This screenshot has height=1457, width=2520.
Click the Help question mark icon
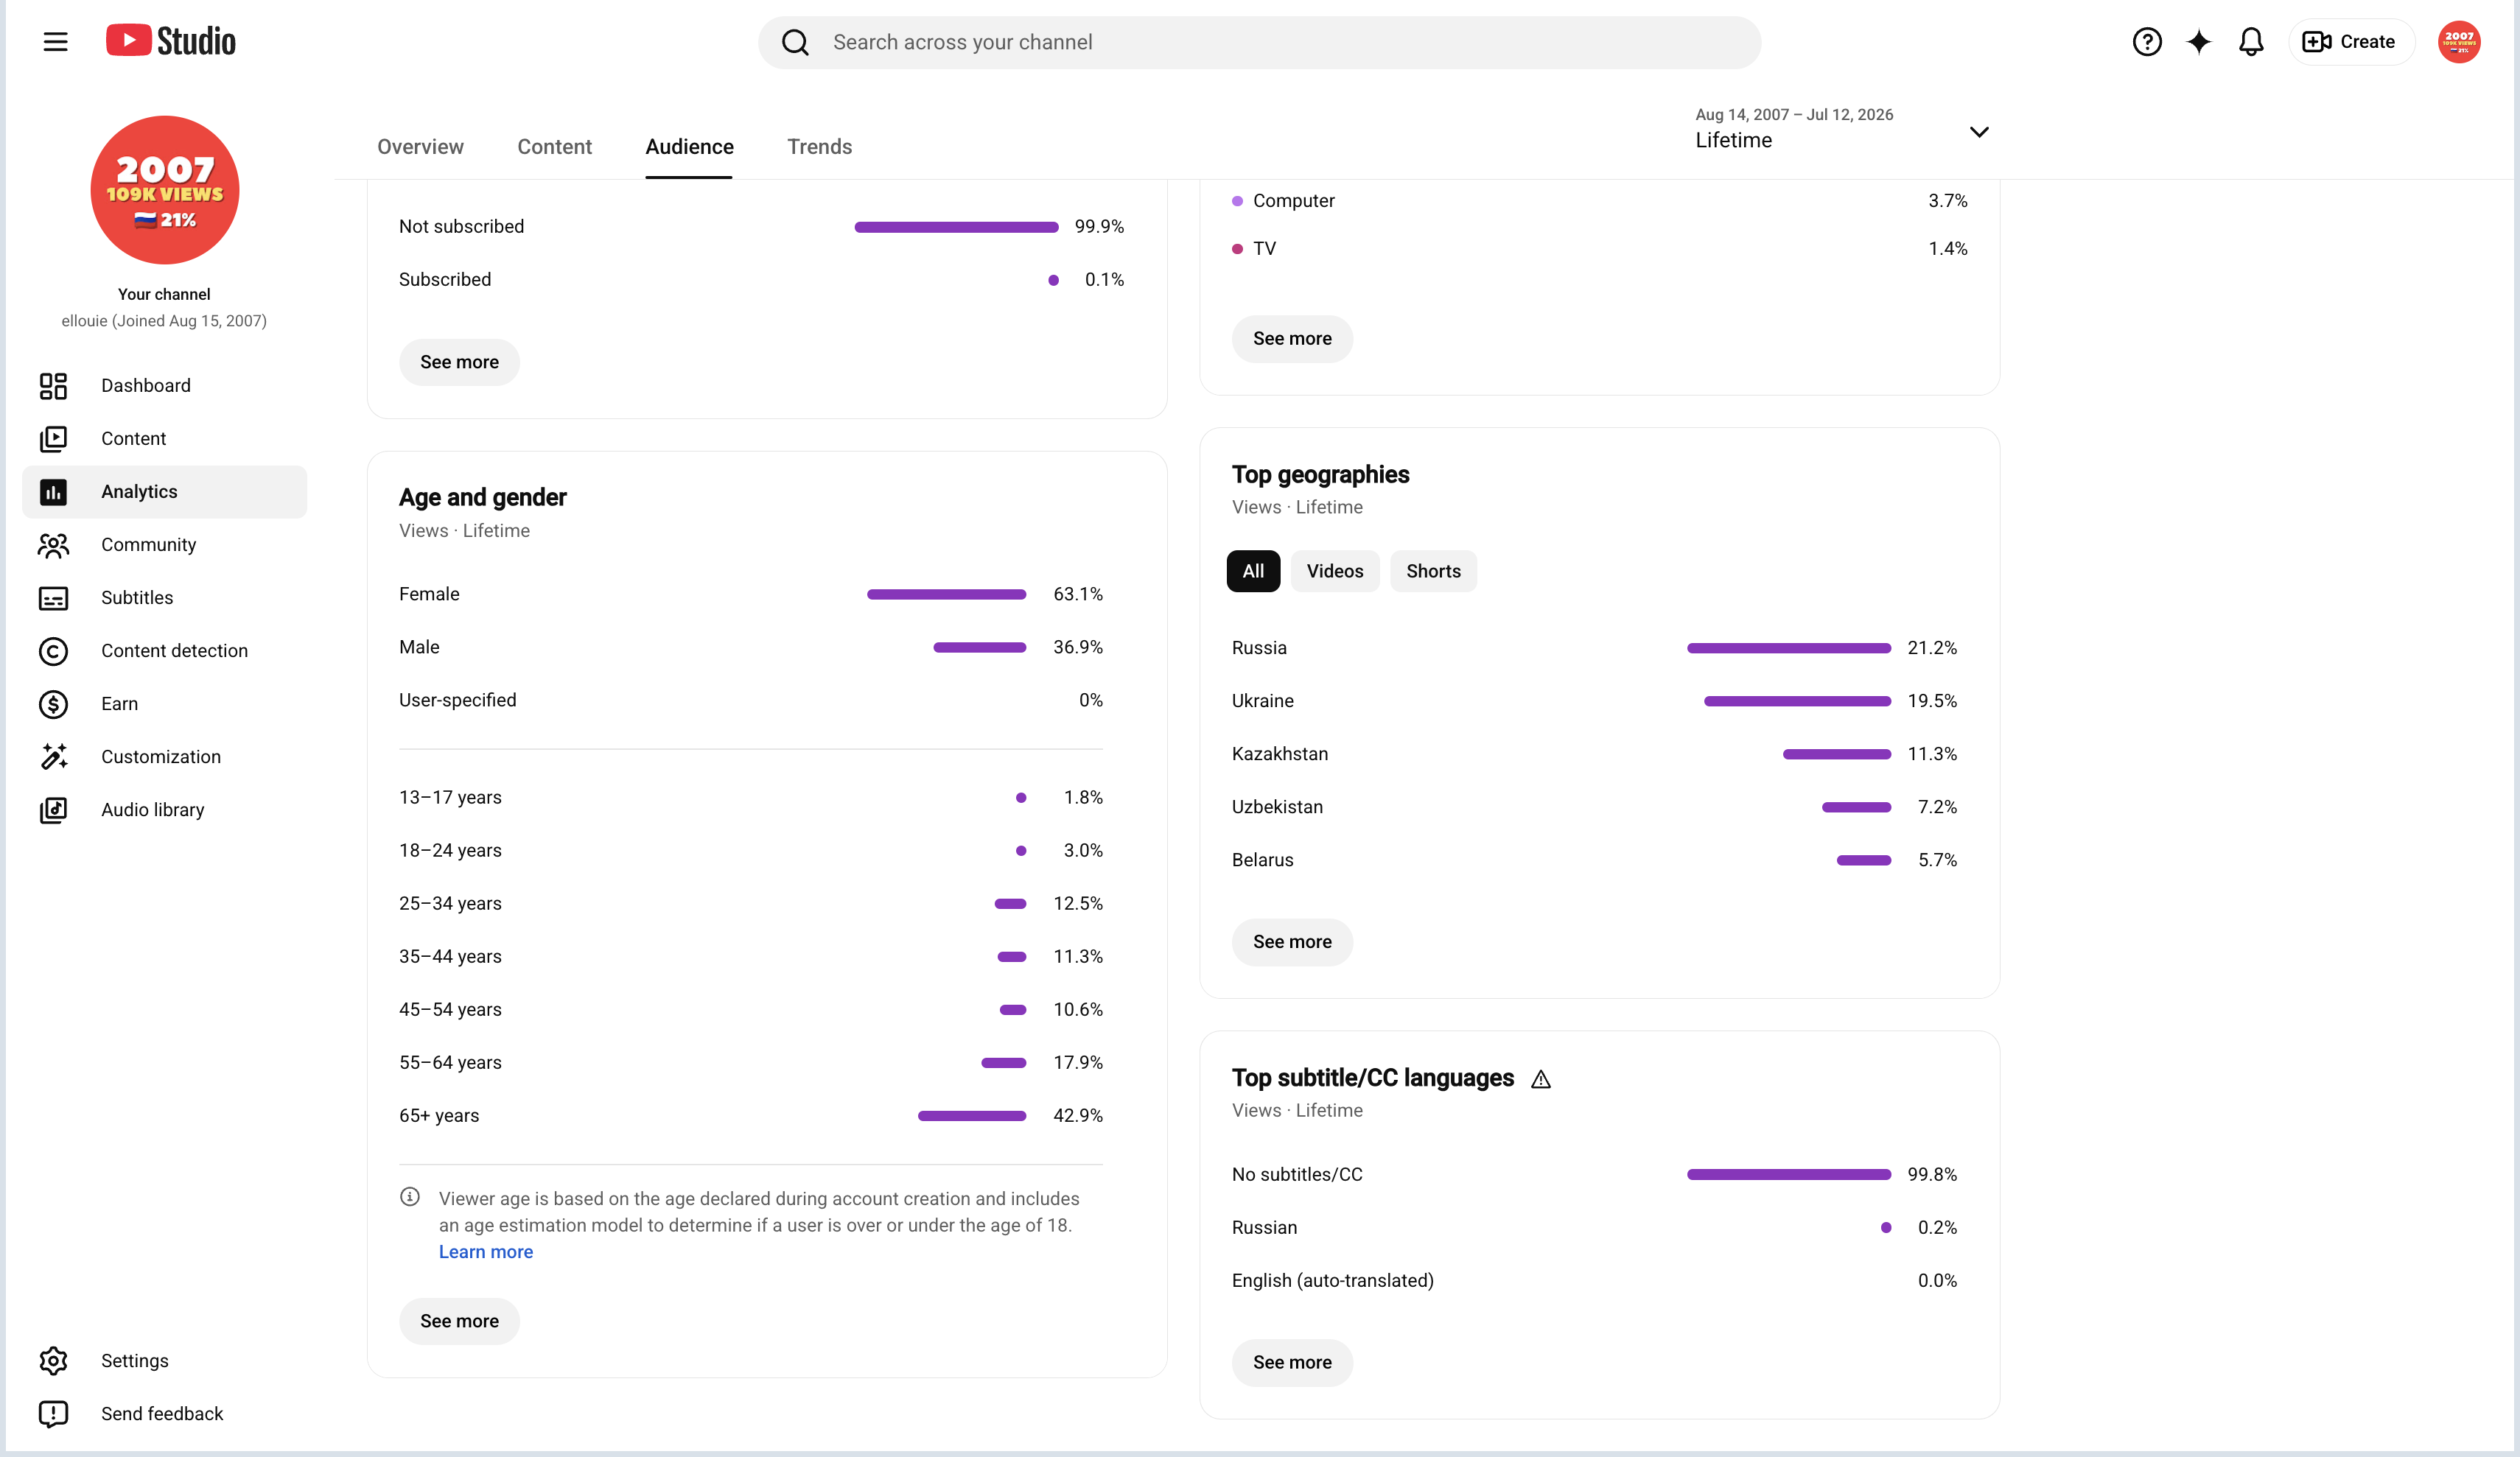pyautogui.click(x=2146, y=42)
